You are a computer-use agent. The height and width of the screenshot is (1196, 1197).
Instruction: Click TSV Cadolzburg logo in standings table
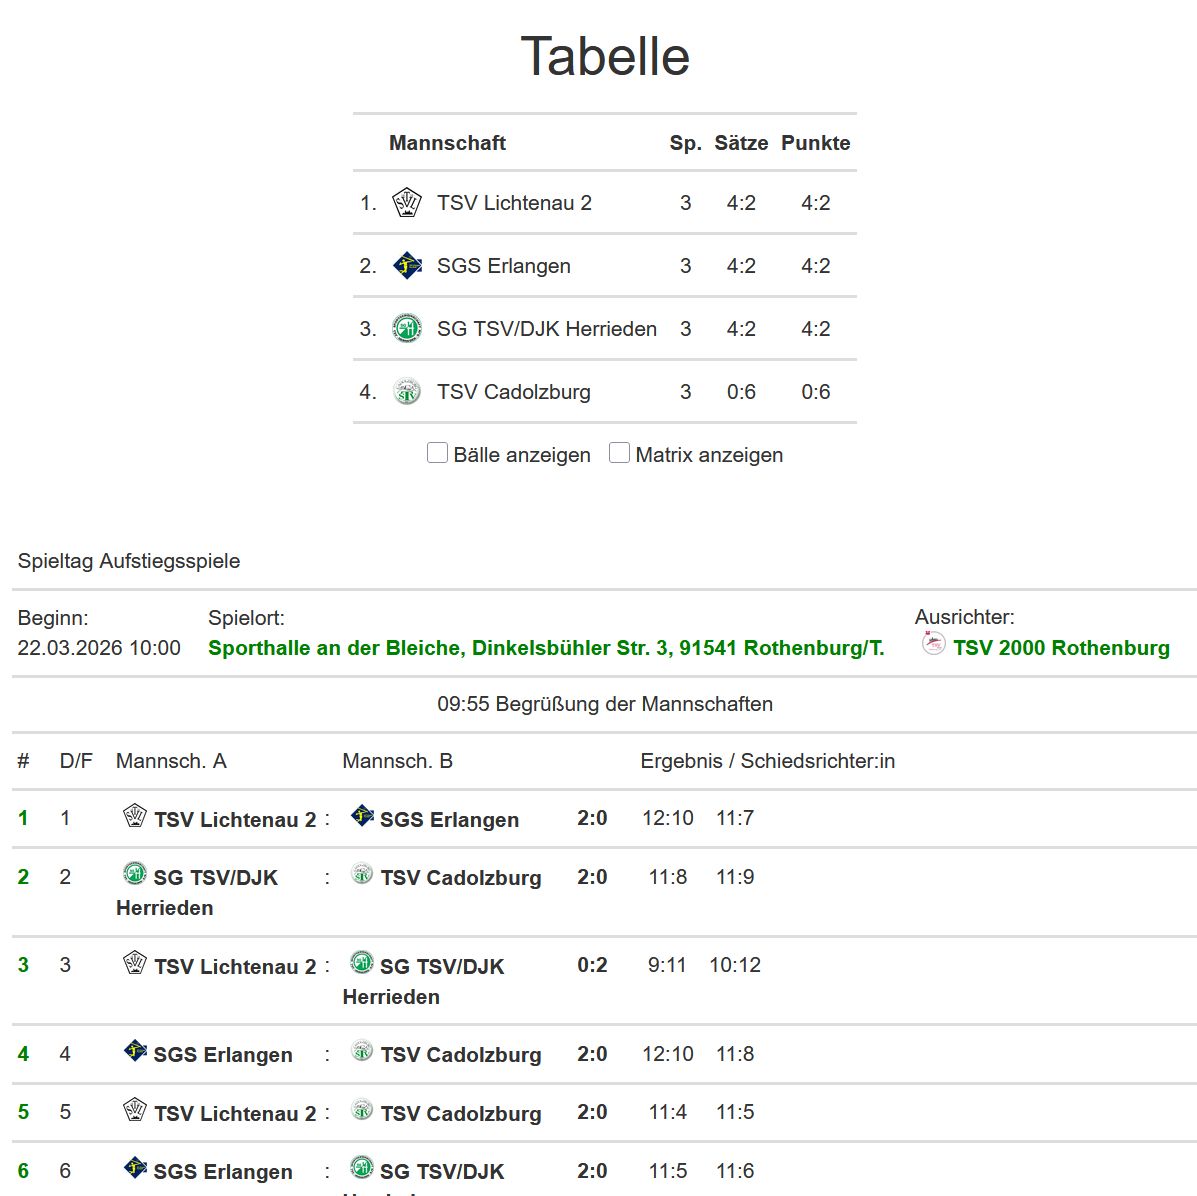tap(406, 391)
